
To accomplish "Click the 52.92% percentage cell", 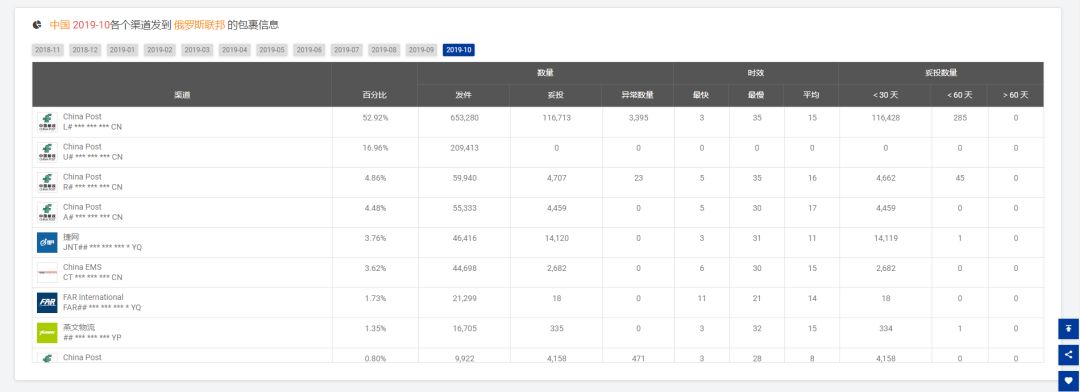I will [x=375, y=118].
